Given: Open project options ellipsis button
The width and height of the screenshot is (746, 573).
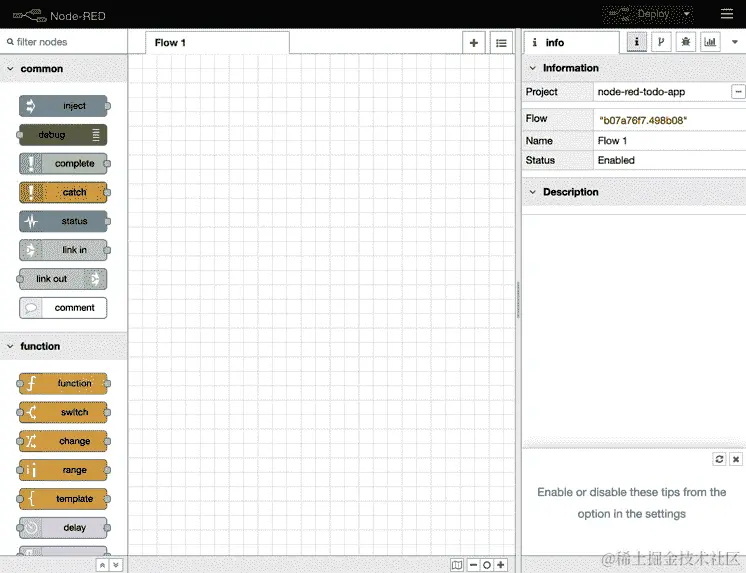Looking at the screenshot, I should tap(738, 91).
